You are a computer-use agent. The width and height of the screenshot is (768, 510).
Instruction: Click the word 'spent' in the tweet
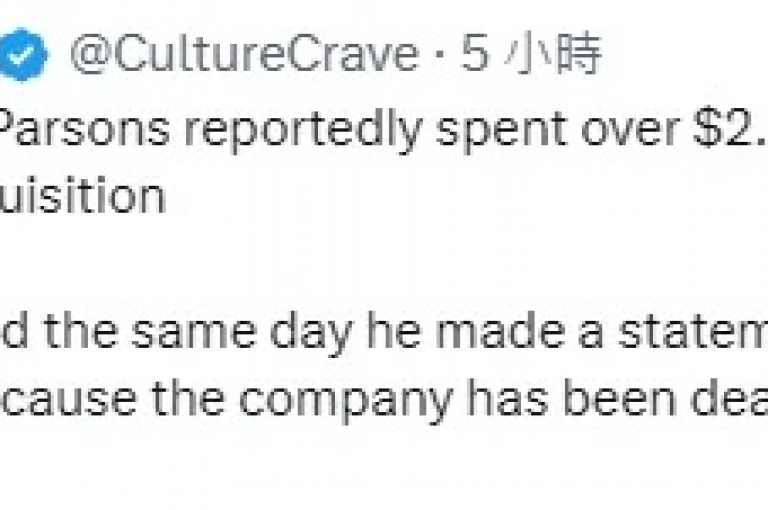[501, 131]
